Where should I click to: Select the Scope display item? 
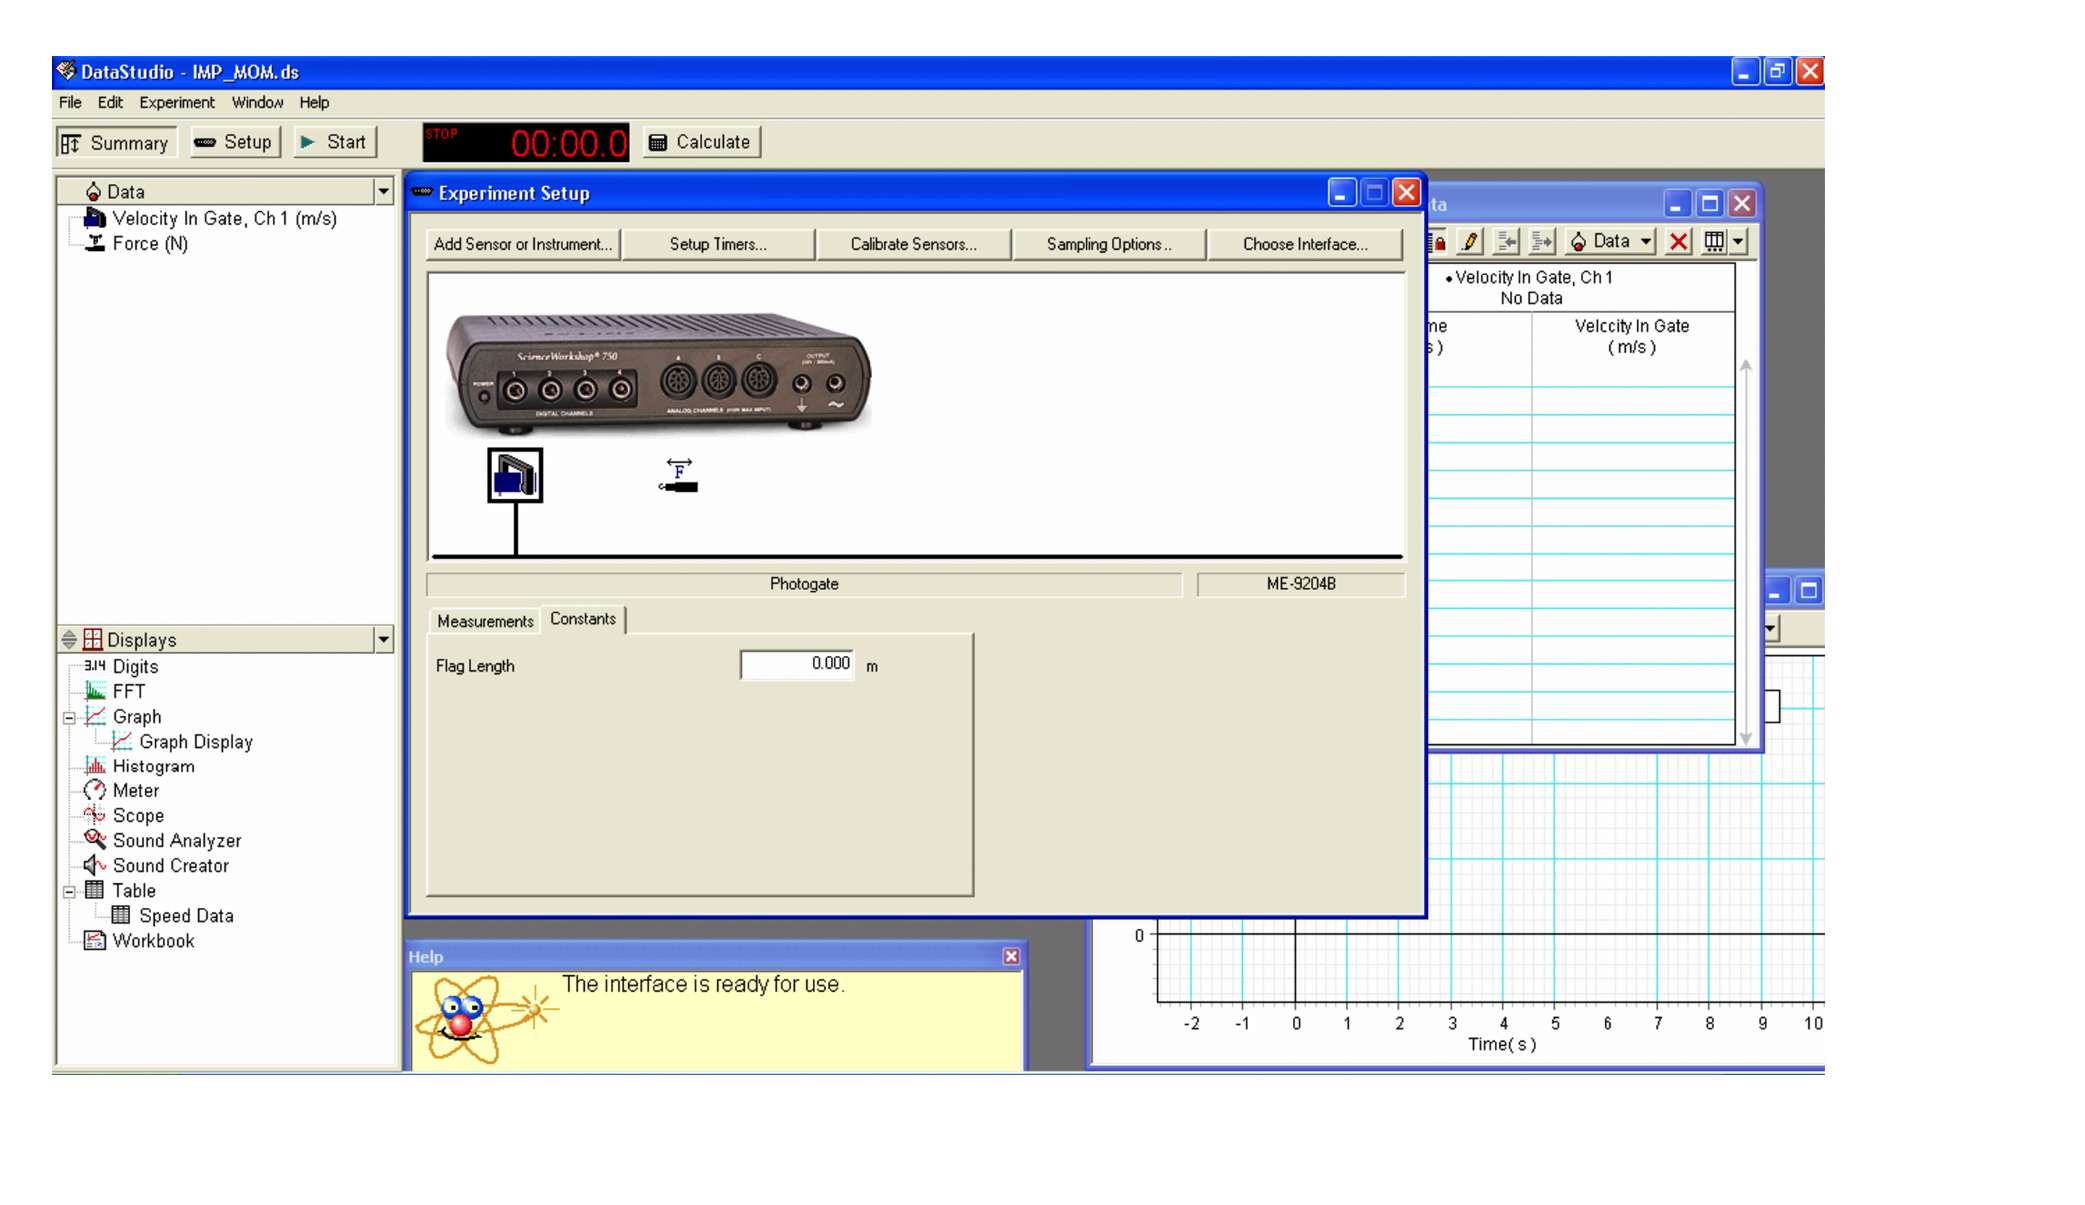137,816
